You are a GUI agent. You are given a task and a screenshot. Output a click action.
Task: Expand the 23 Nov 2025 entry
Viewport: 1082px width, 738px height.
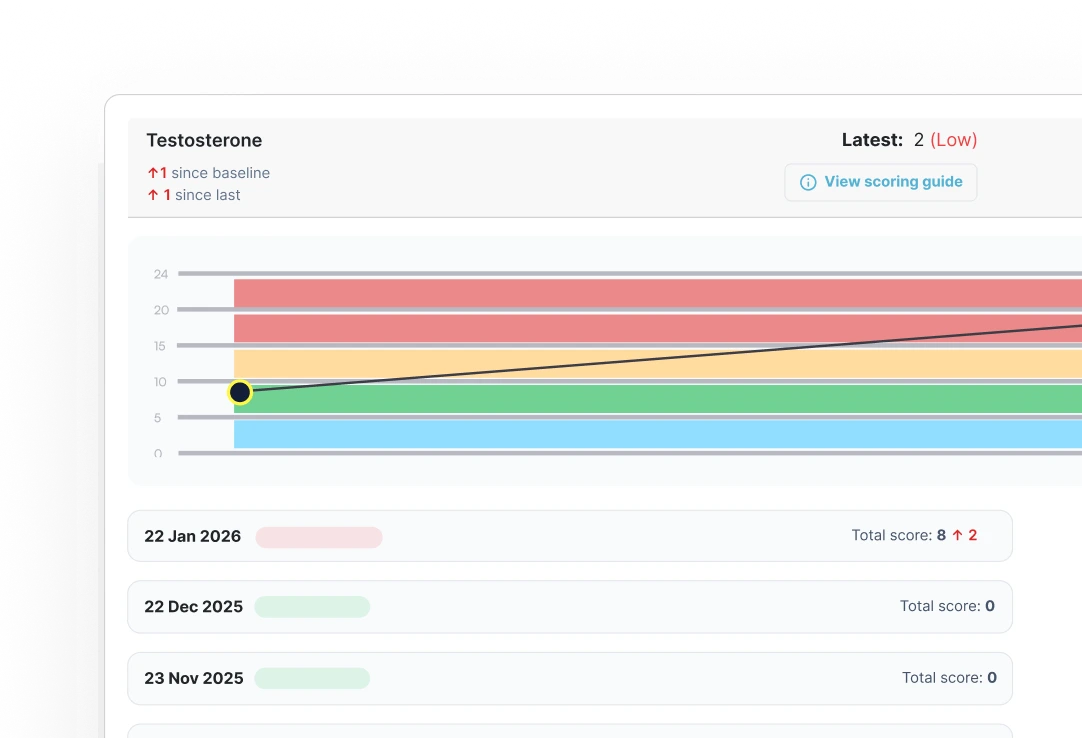[x=569, y=678]
